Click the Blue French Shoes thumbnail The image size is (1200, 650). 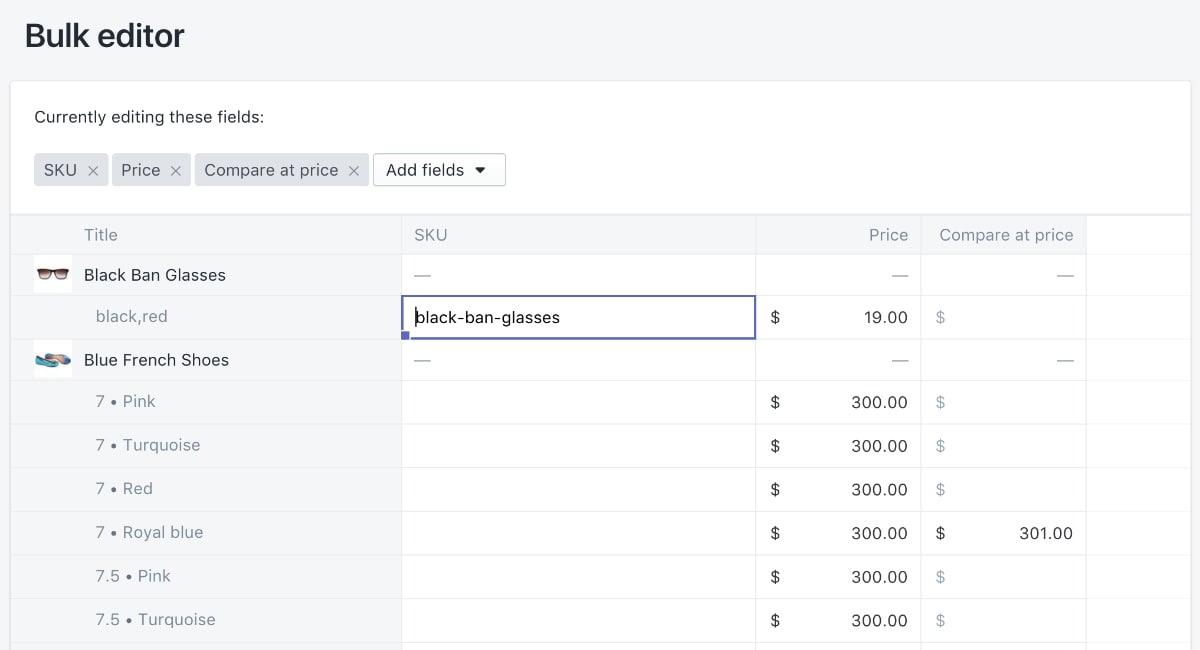pyautogui.click(x=53, y=359)
